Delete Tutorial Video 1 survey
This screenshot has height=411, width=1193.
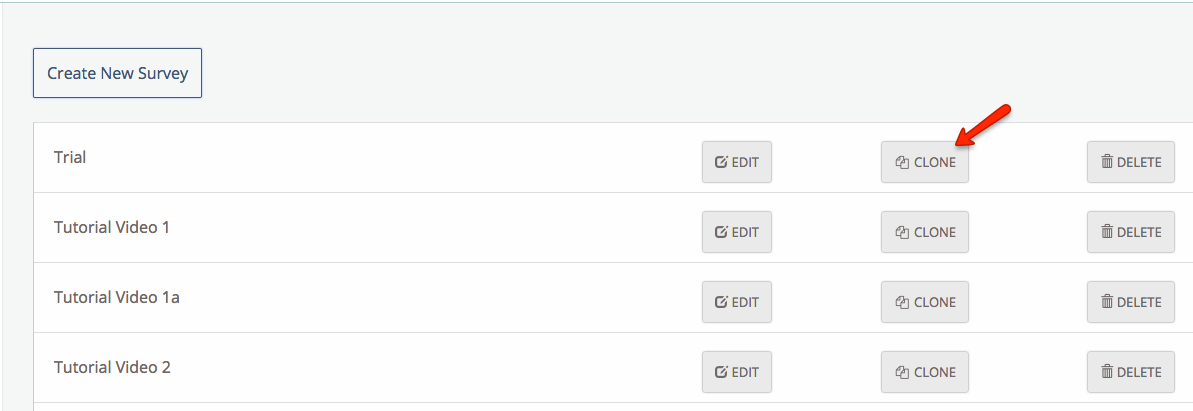point(1131,232)
